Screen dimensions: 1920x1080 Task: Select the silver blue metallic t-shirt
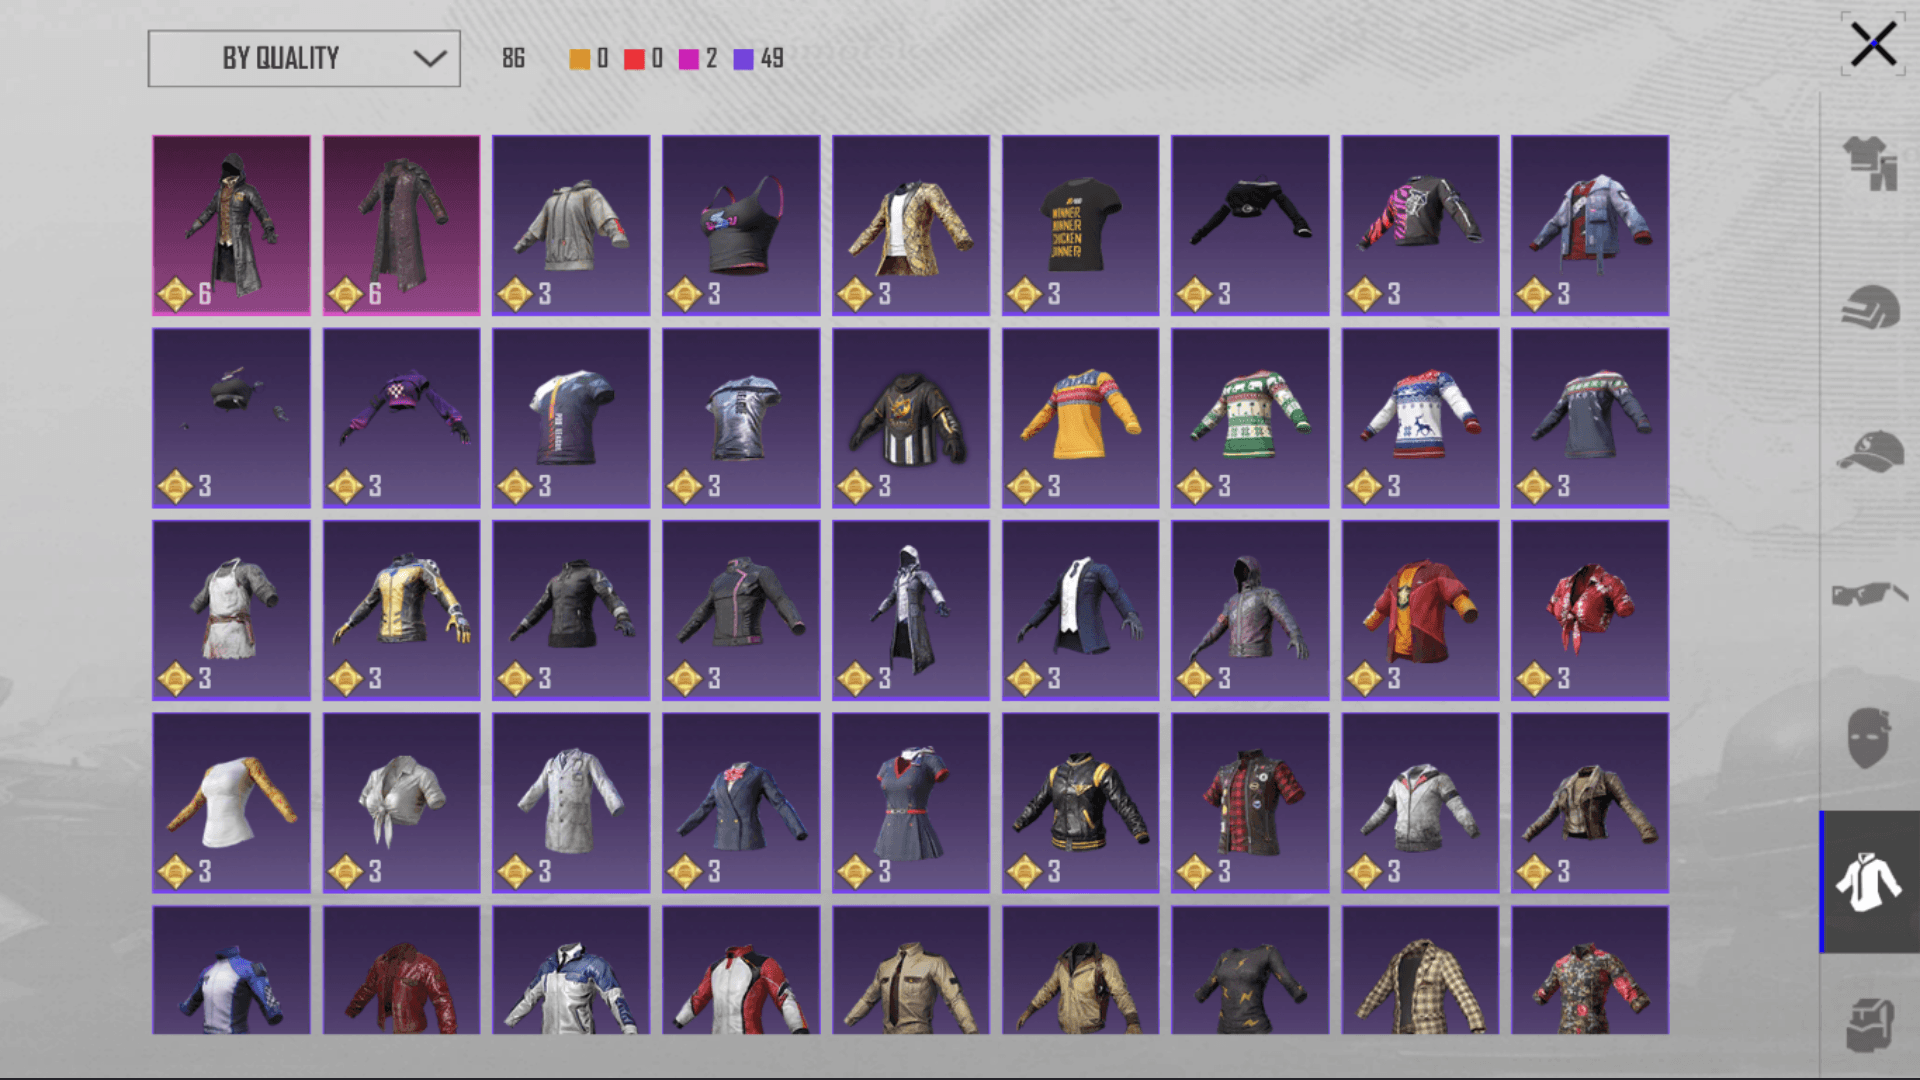pyautogui.click(x=741, y=418)
